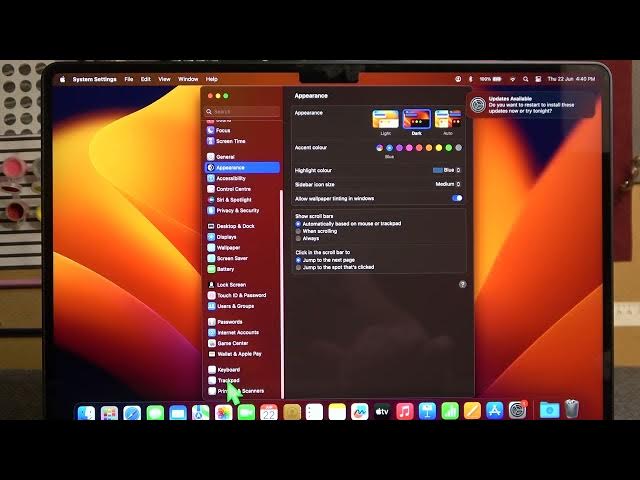Open the Highlight colour dropdown
The image size is (640, 480).
point(447,170)
